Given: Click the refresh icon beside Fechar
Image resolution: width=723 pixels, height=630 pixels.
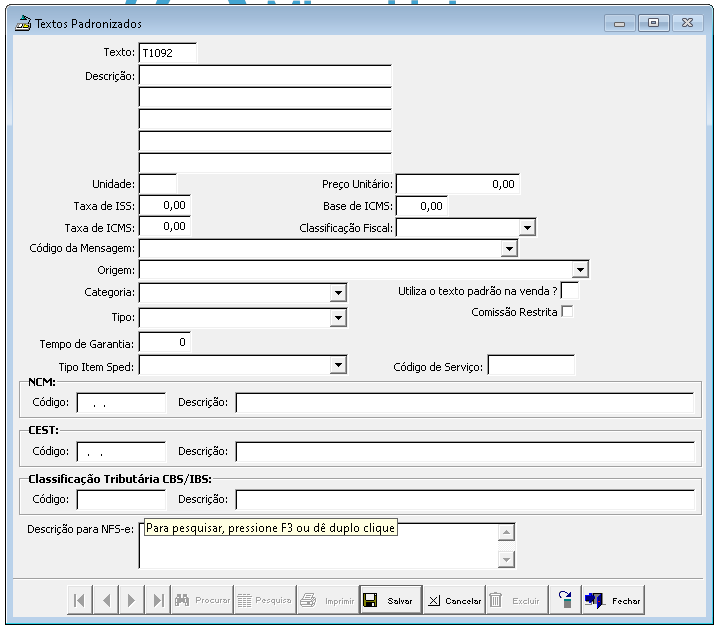Looking at the screenshot, I should click(x=565, y=600).
